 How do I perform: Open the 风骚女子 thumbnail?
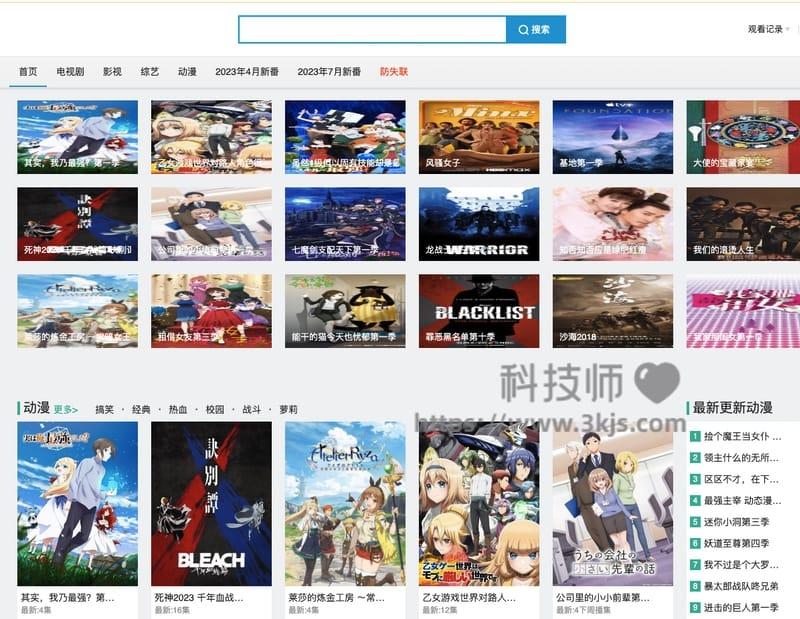tap(479, 137)
